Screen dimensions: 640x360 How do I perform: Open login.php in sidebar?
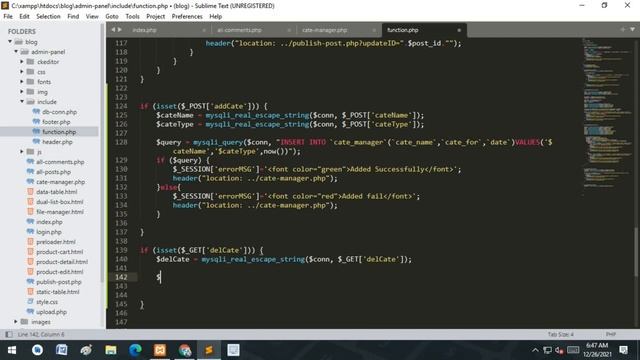tap(49, 232)
